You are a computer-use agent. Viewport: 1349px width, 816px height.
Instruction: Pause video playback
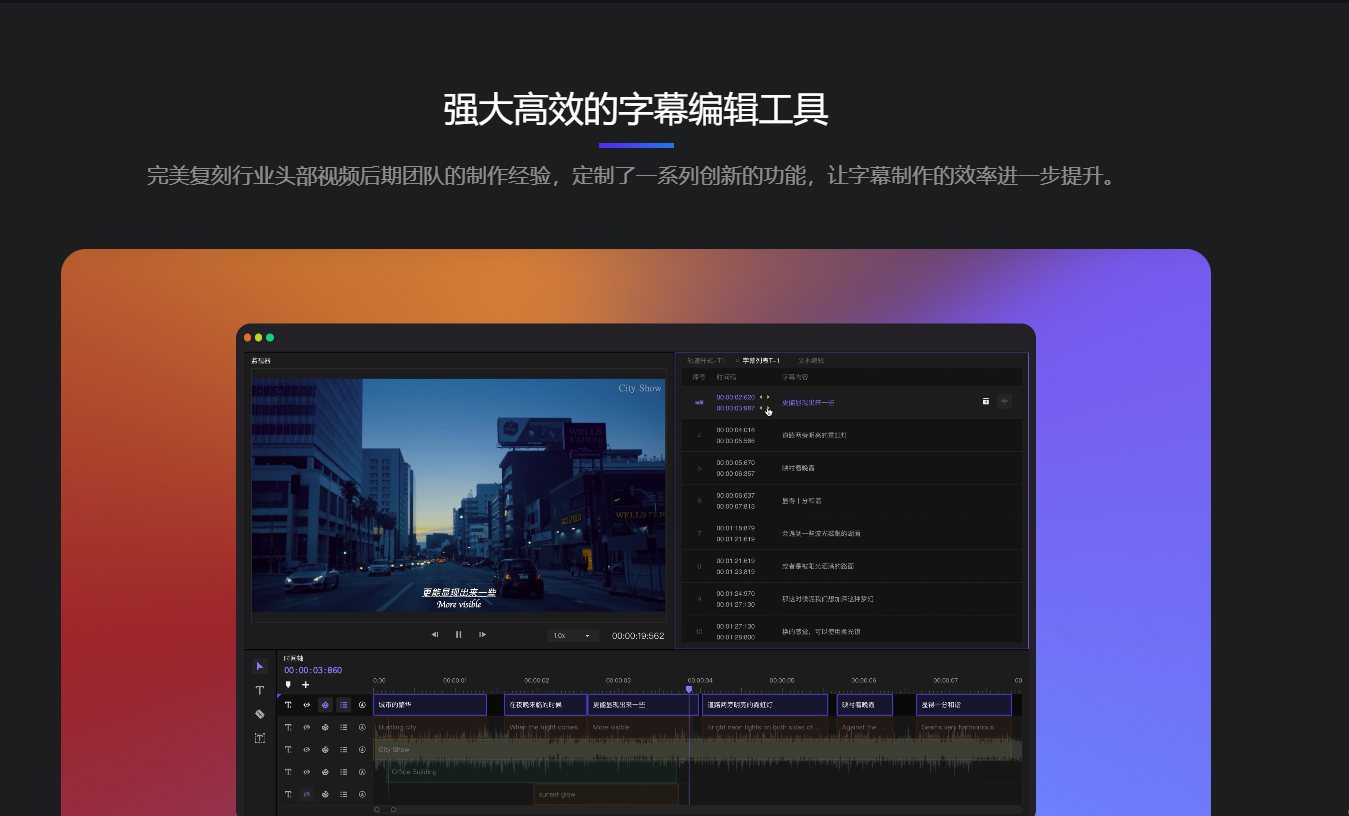[x=458, y=634]
